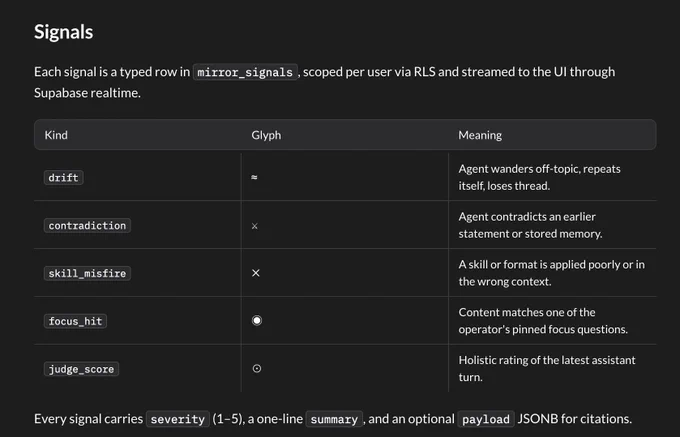Click the drift approximately-equal glyph
The height and width of the screenshot is (437, 680).
pyautogui.click(x=254, y=177)
